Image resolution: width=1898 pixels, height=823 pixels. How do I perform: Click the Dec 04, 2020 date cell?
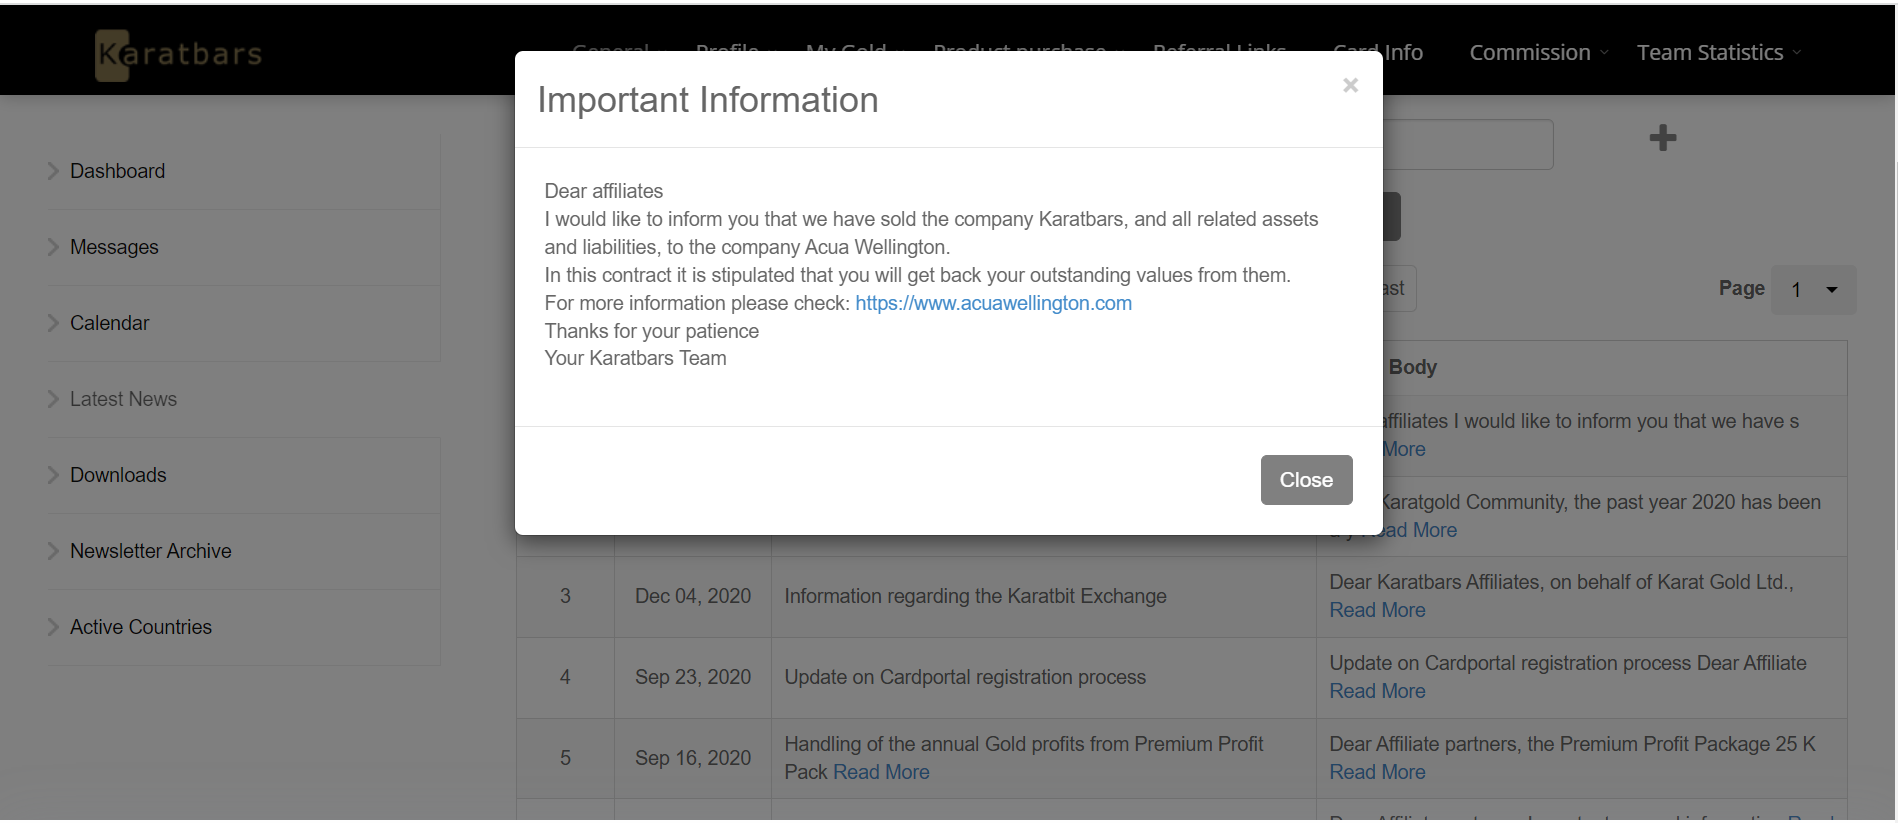(693, 596)
